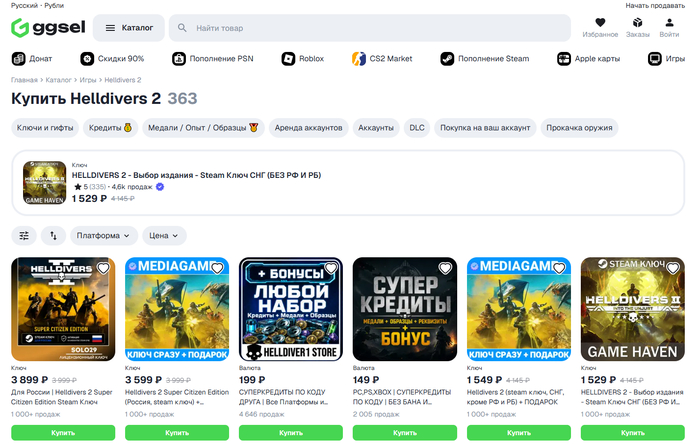Open featured HELLDIVERS 2 Выбор издания listing title

(x=196, y=175)
